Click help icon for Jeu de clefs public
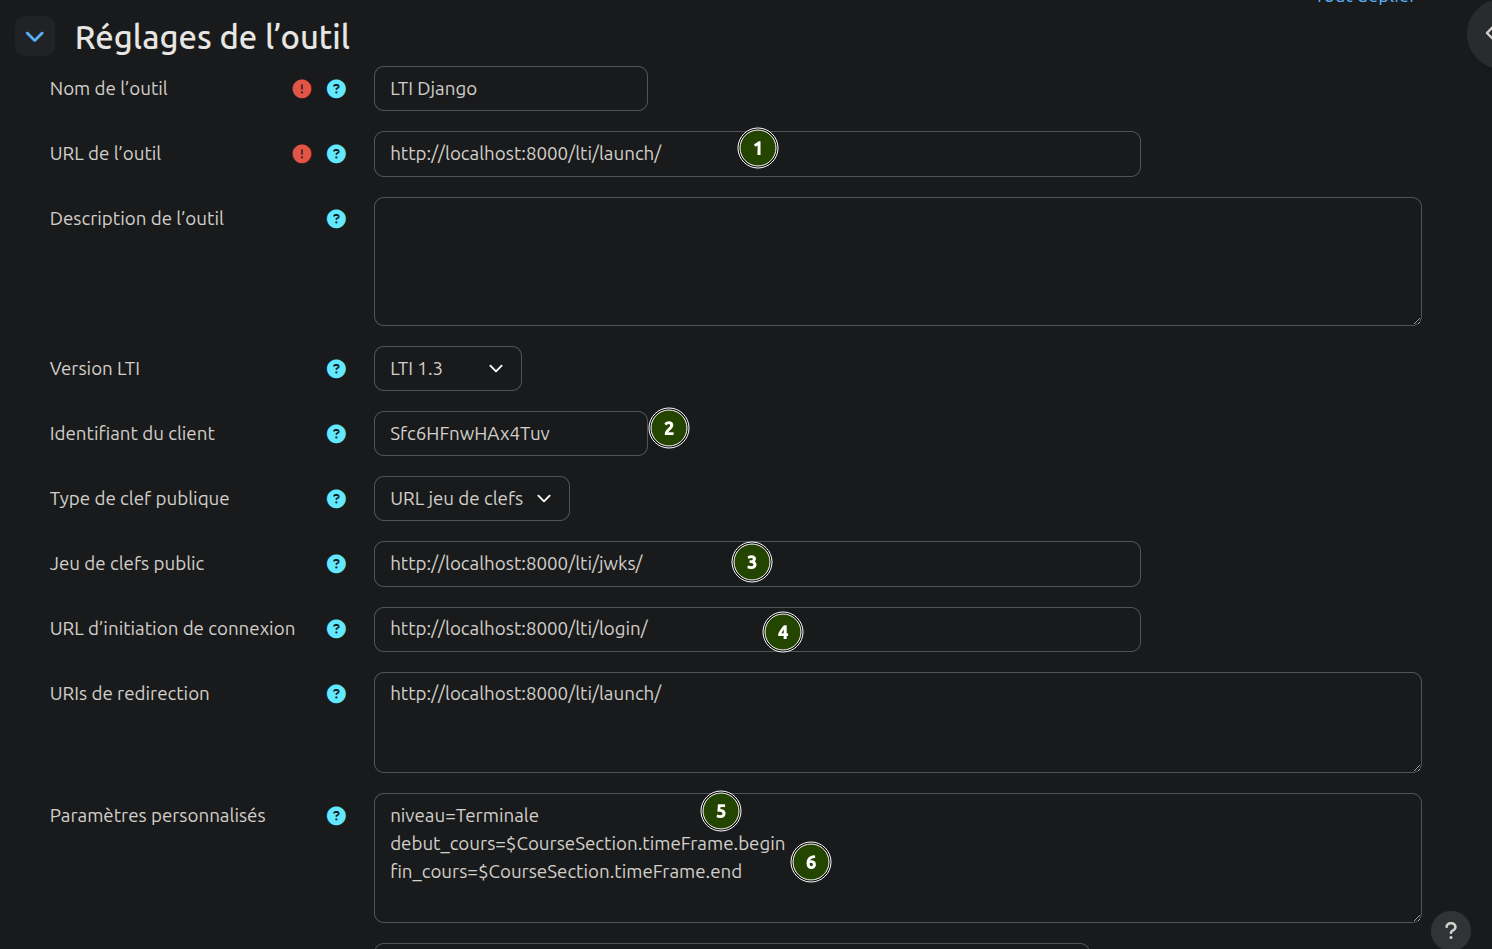Viewport: 1492px width, 949px height. click(336, 564)
